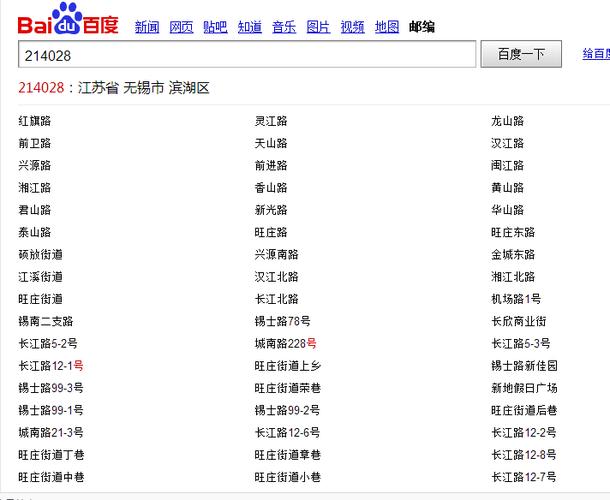Click the 锡南二支路 entry
Image resolution: width=610 pixels, height=500 pixels.
click(x=46, y=321)
